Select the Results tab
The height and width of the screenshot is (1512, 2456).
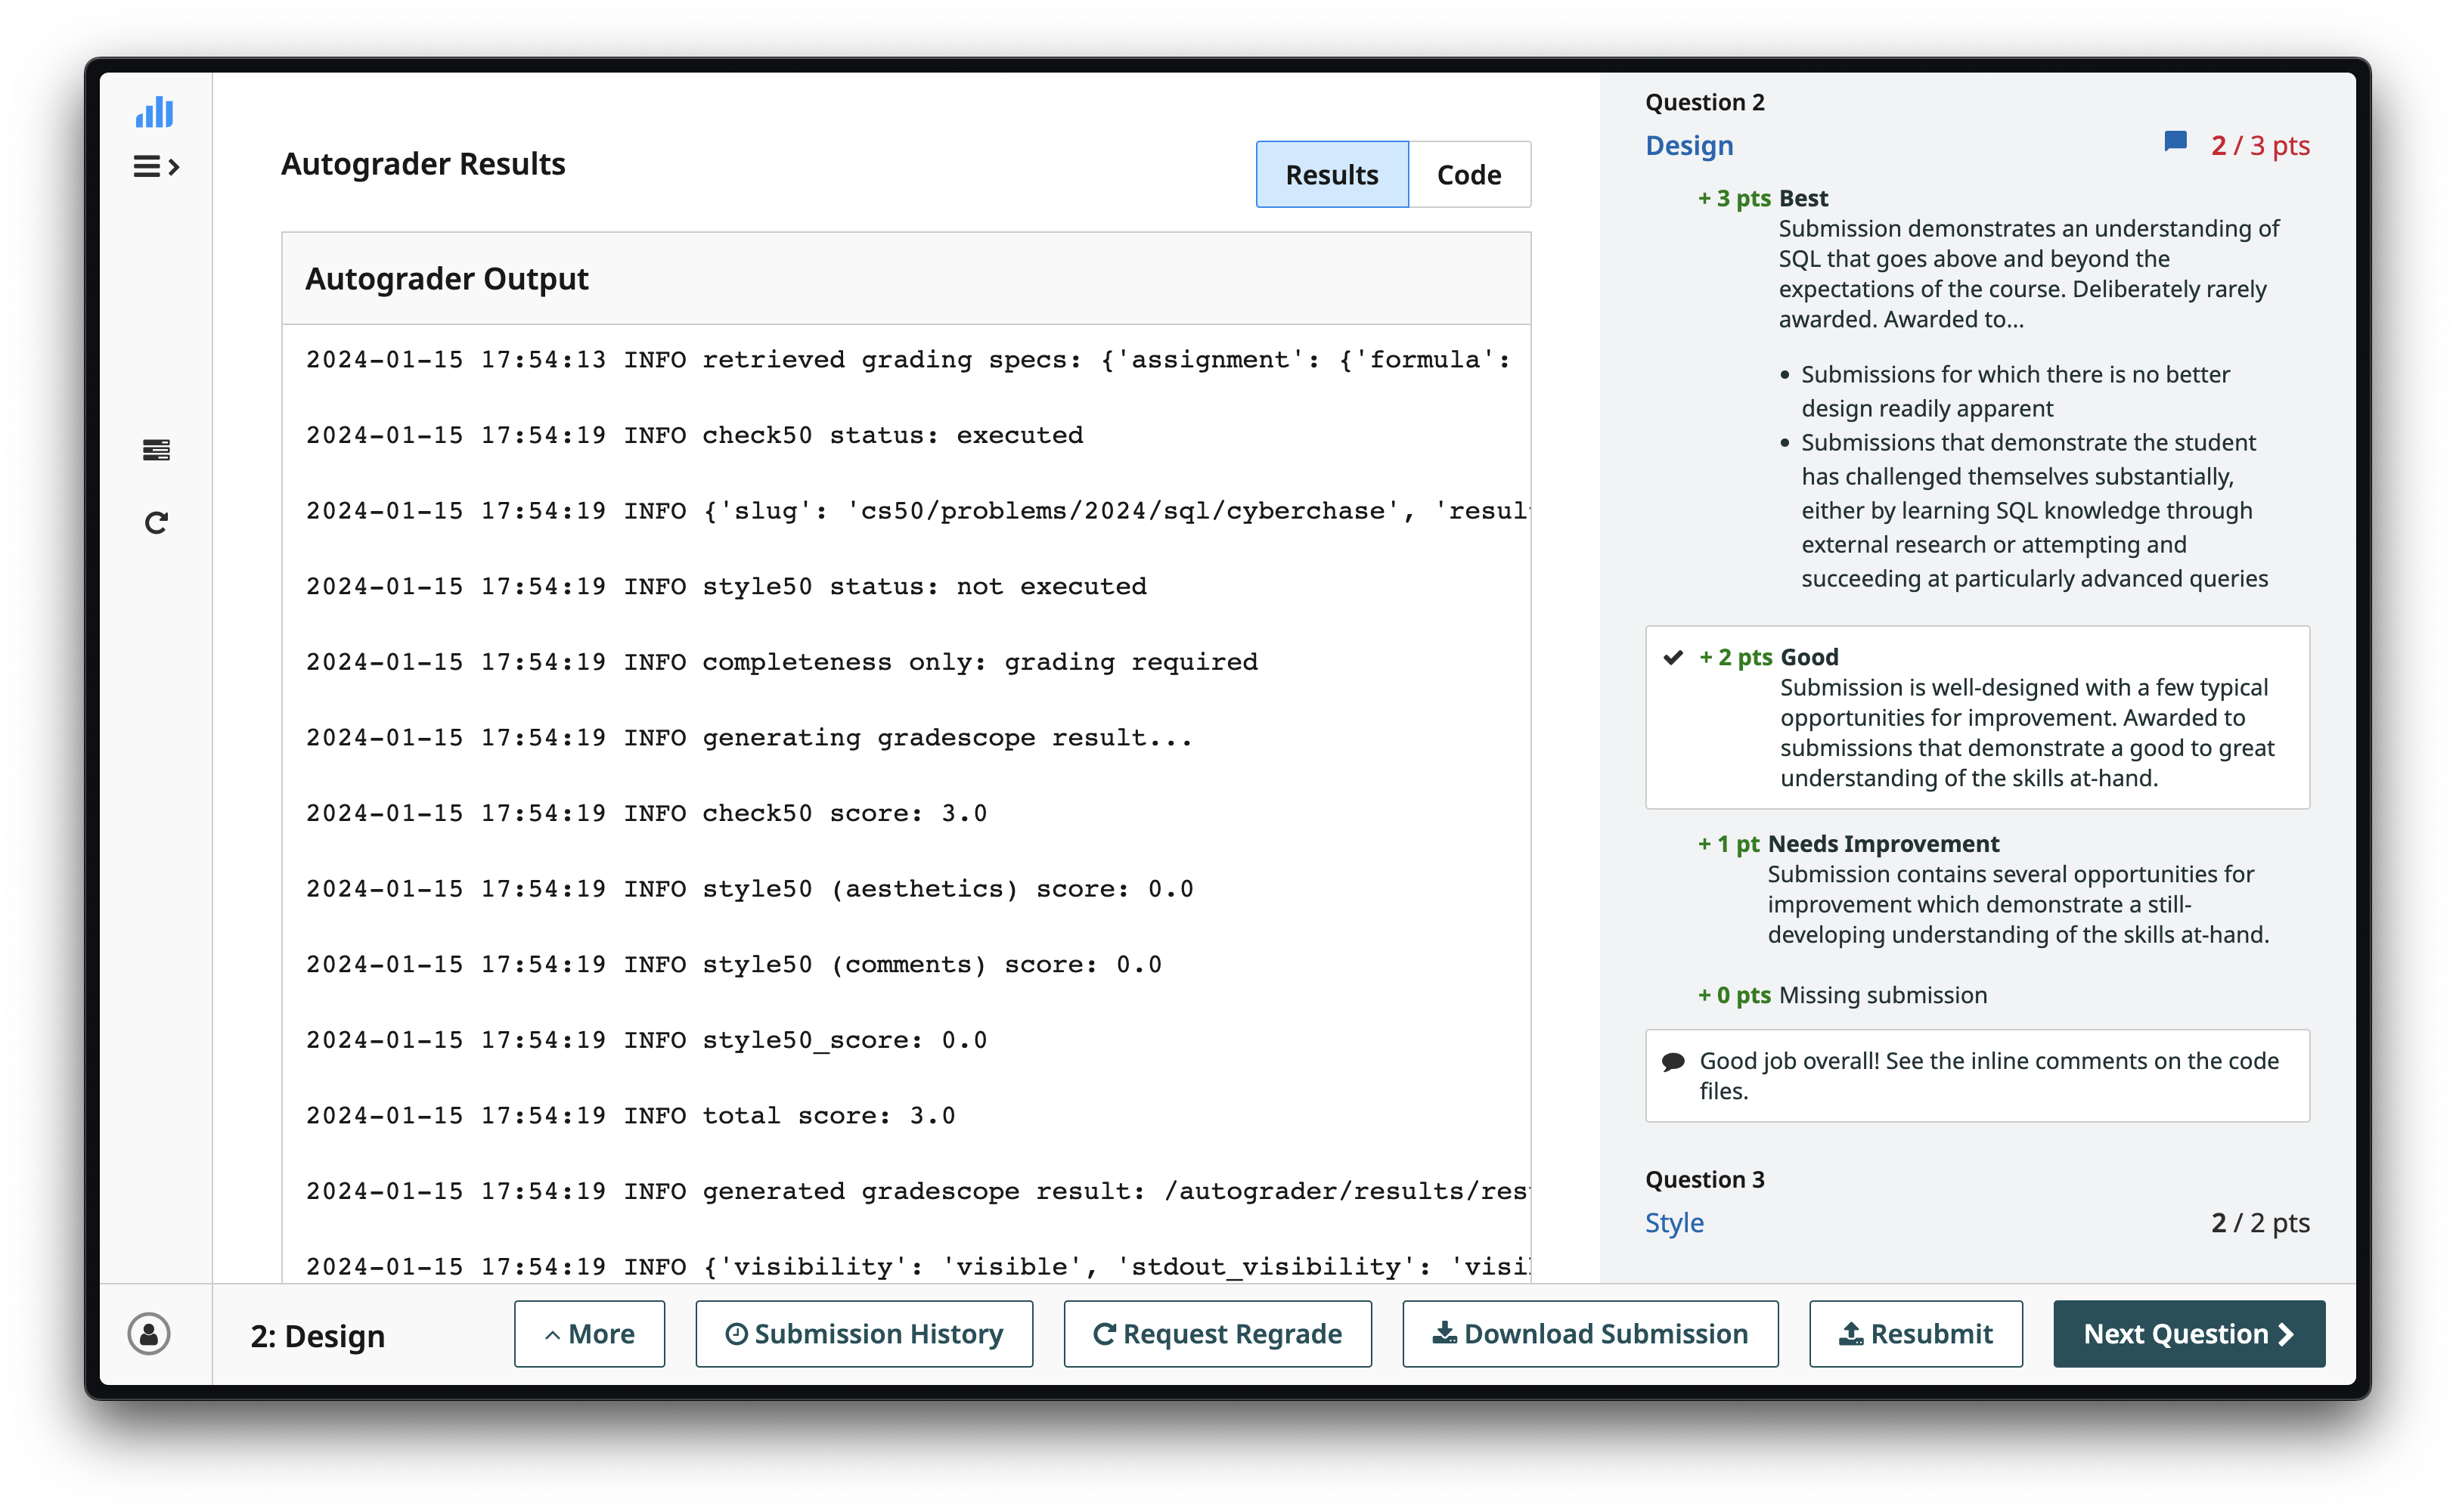point(1331,175)
